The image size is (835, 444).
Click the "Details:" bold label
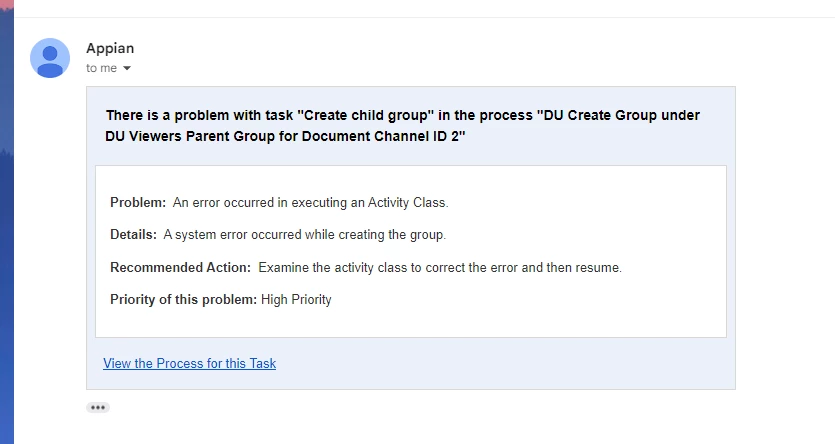coord(133,234)
